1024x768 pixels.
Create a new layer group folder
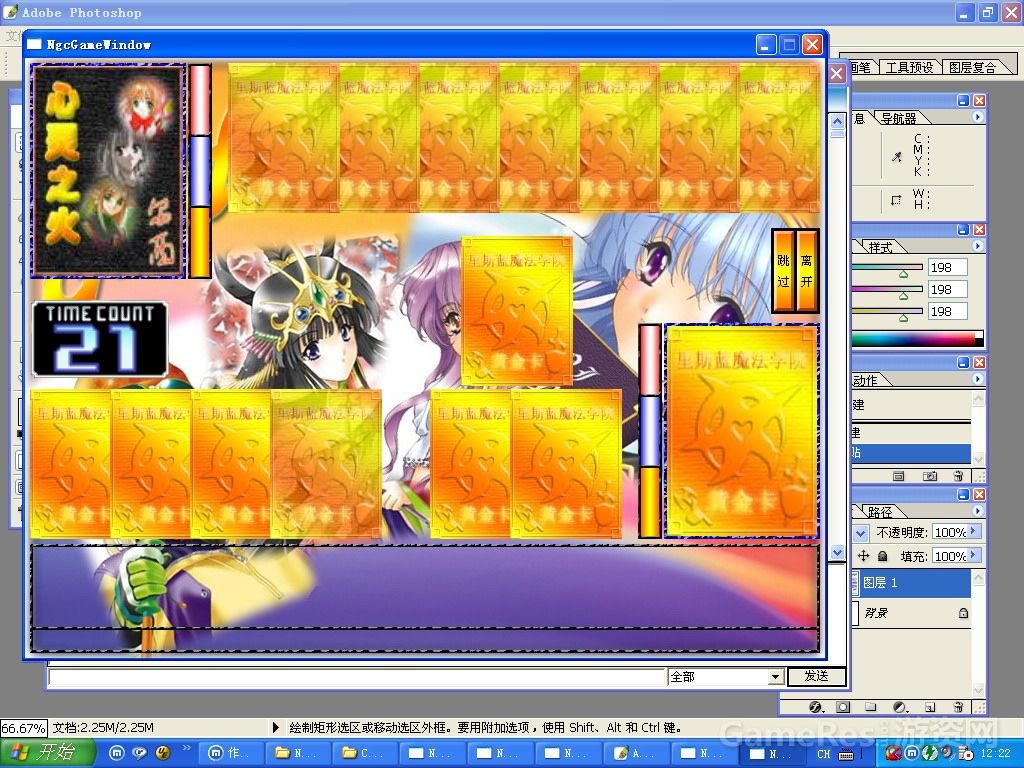click(871, 707)
